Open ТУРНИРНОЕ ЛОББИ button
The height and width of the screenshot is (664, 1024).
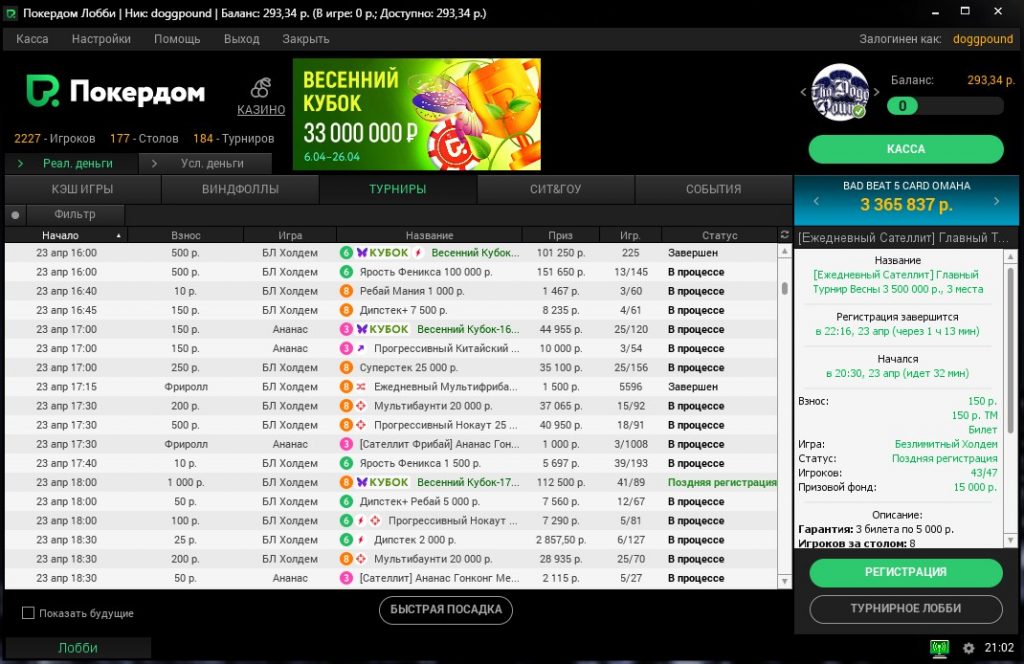(x=906, y=609)
